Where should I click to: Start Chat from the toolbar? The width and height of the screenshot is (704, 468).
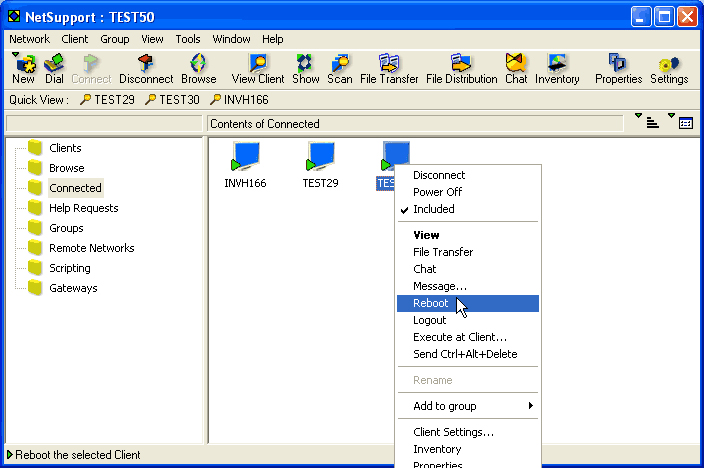(x=516, y=68)
